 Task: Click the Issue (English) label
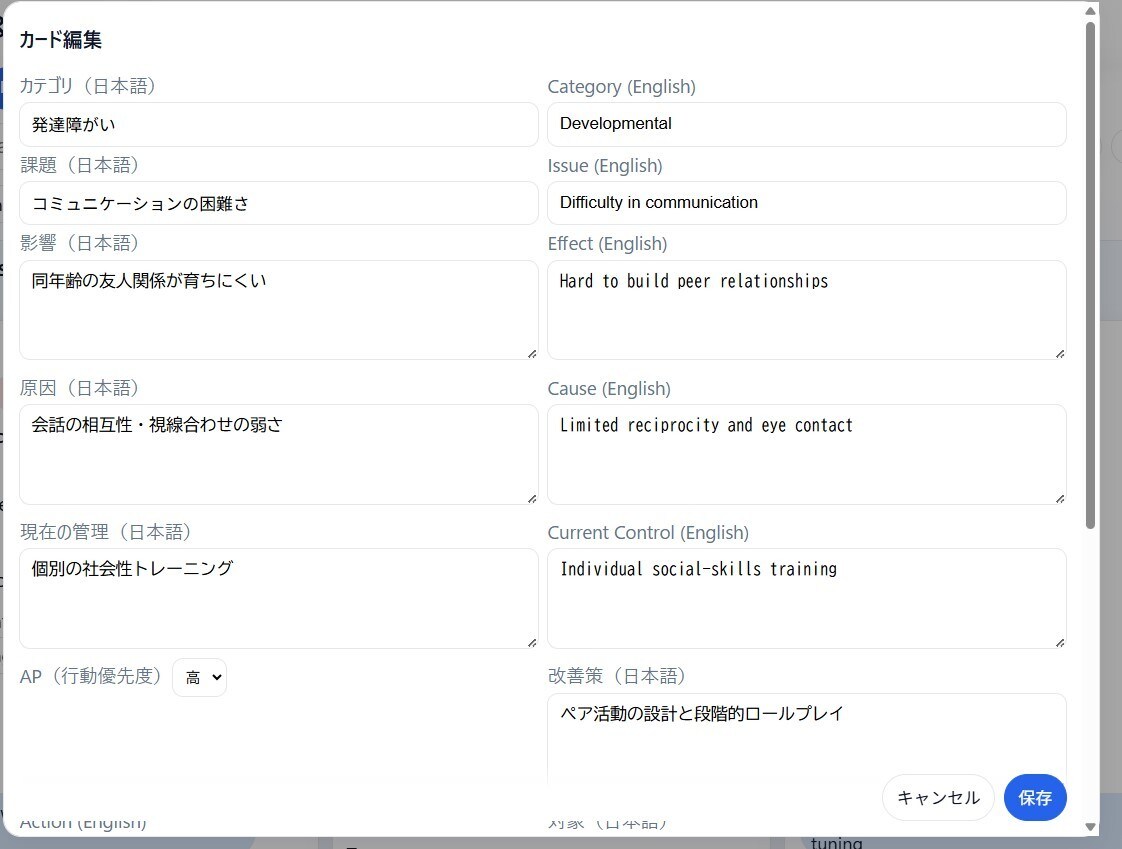pyautogui.click(x=605, y=165)
